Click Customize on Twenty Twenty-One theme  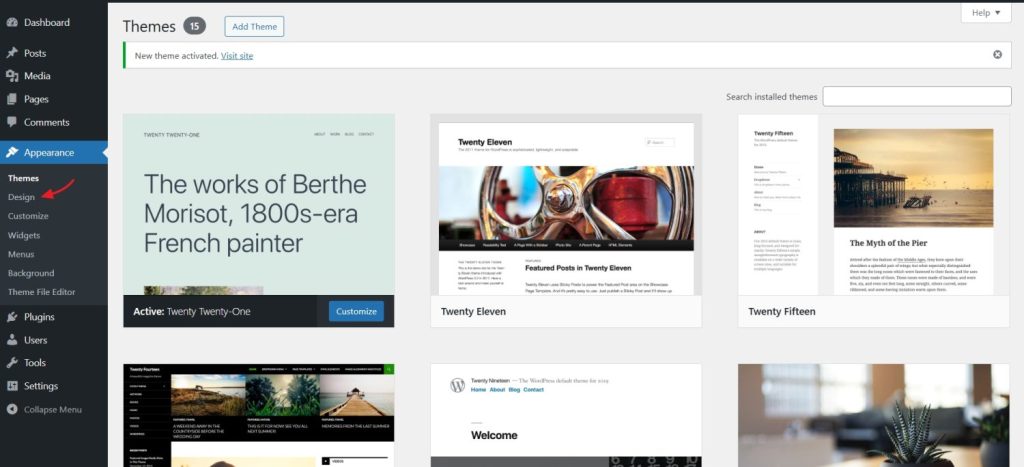[x=357, y=312]
